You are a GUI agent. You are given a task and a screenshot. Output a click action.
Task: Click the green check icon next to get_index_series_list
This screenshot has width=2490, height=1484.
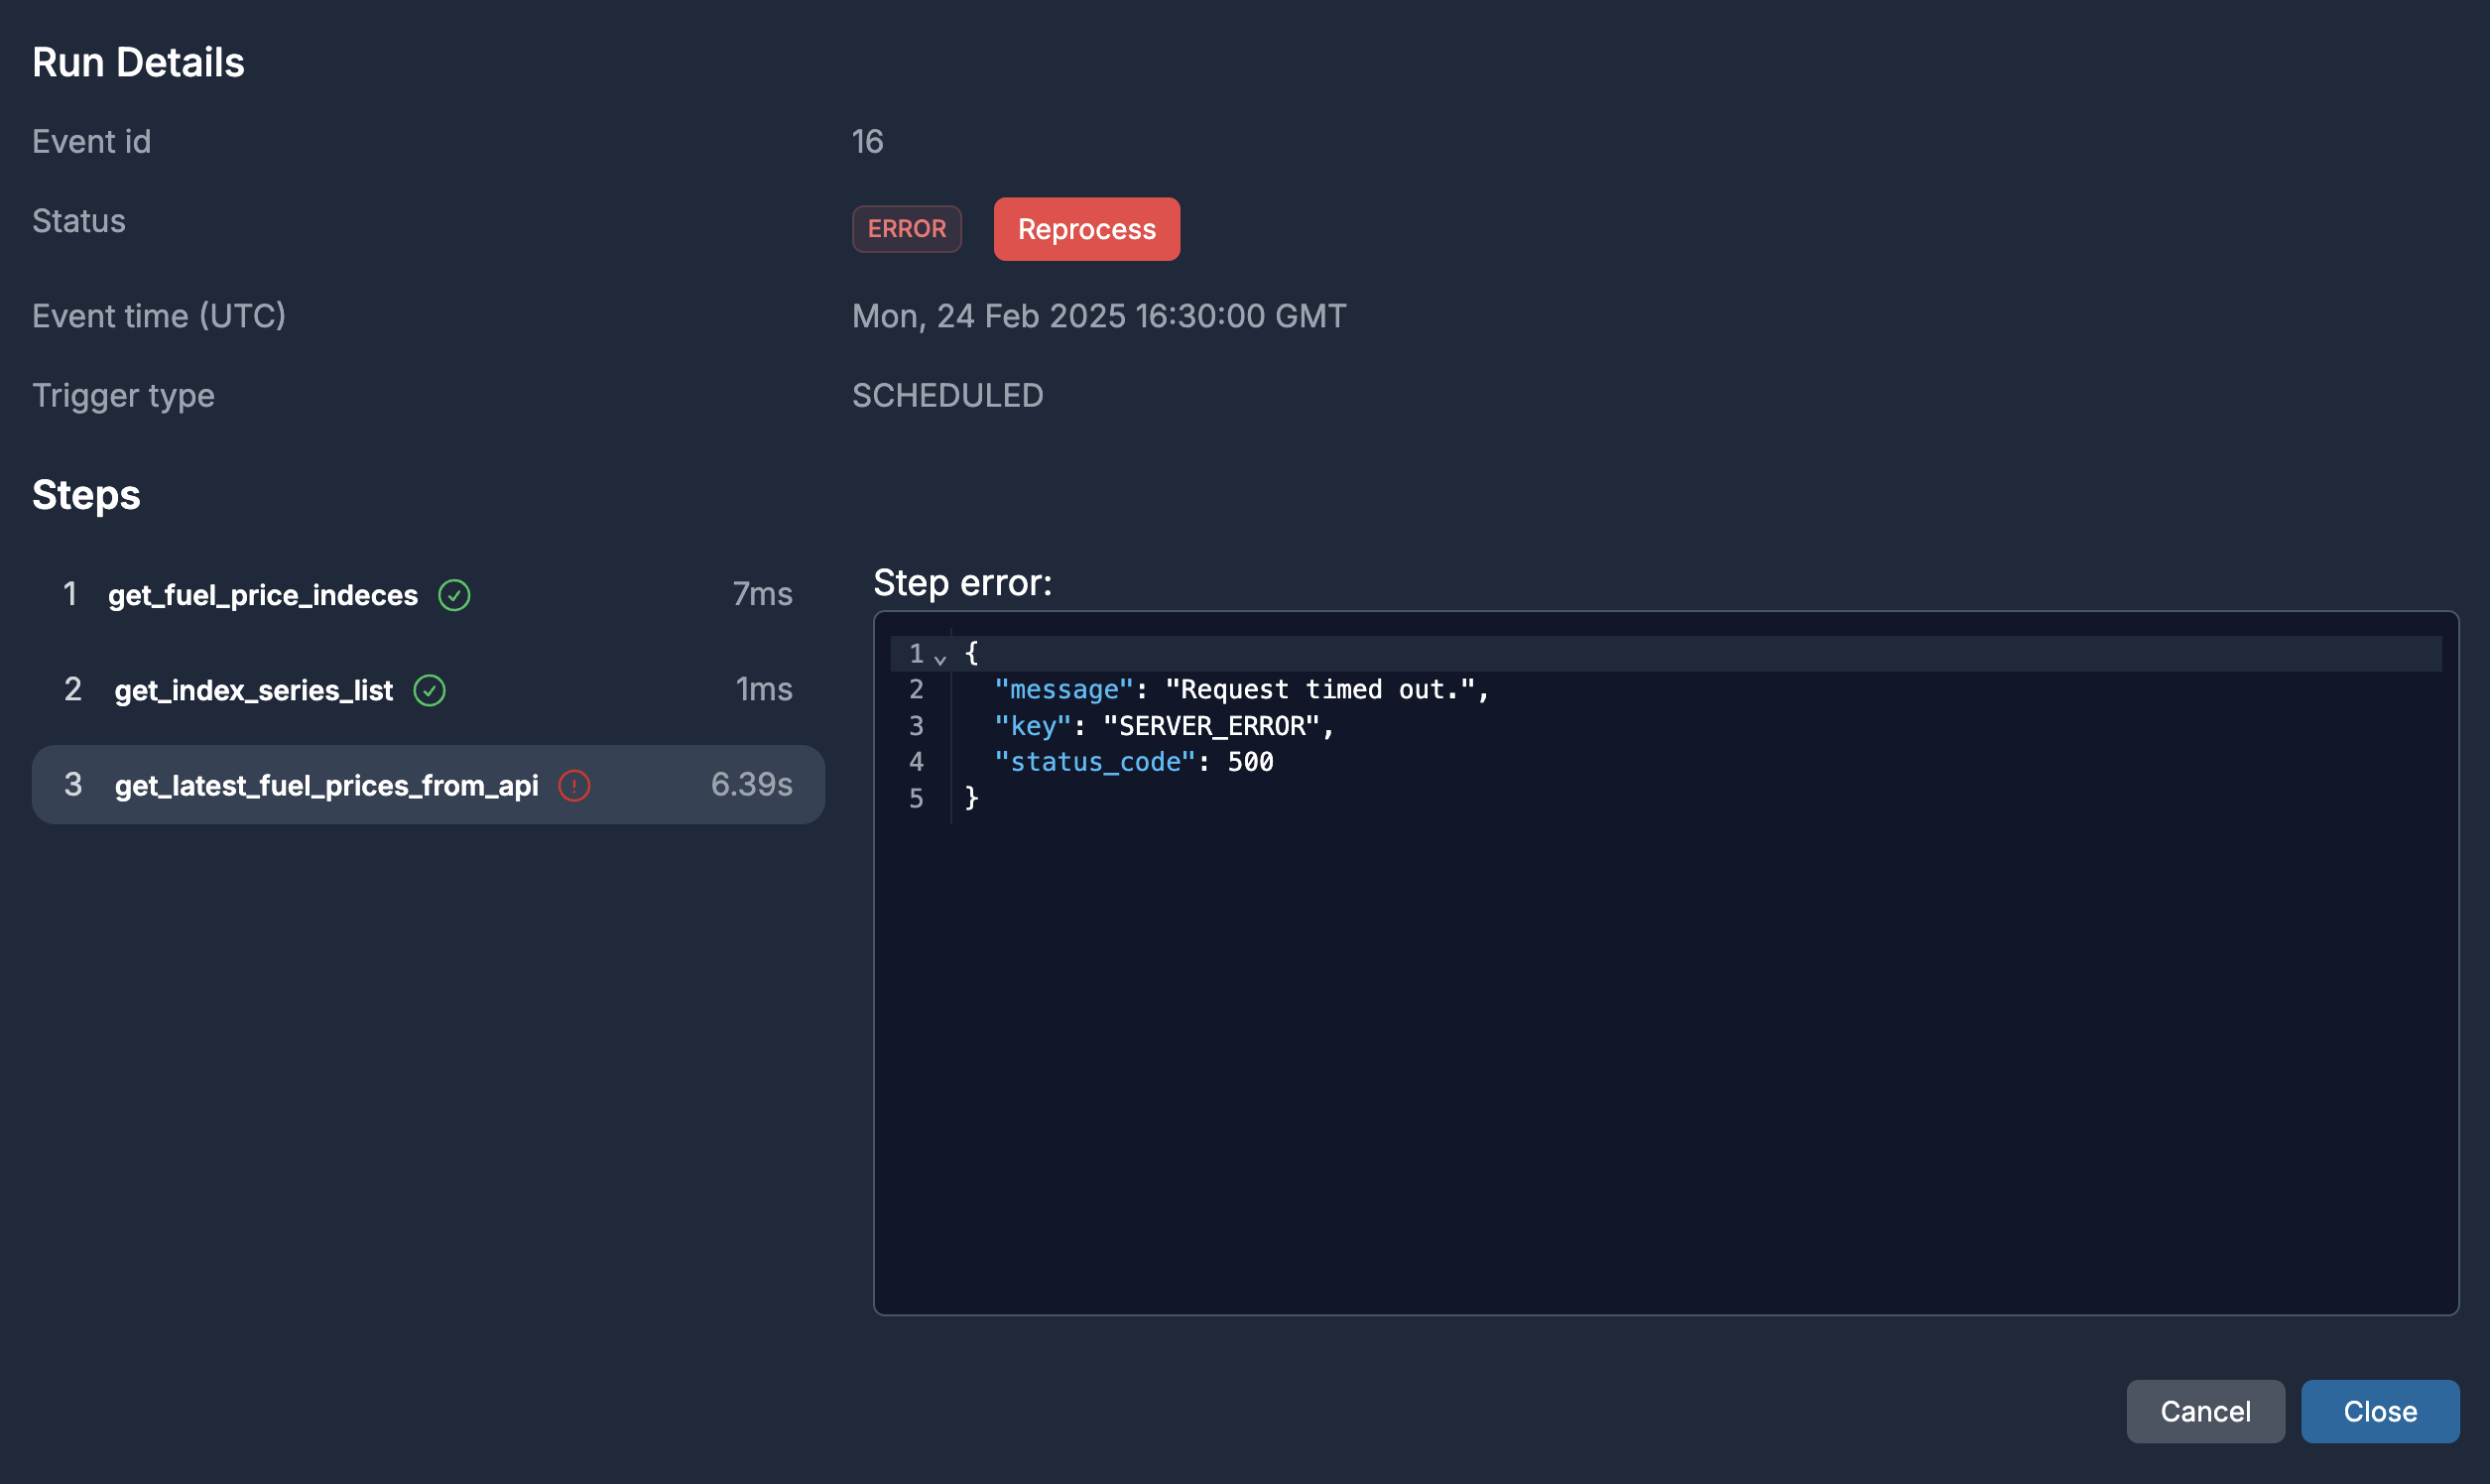pyautogui.click(x=430, y=690)
